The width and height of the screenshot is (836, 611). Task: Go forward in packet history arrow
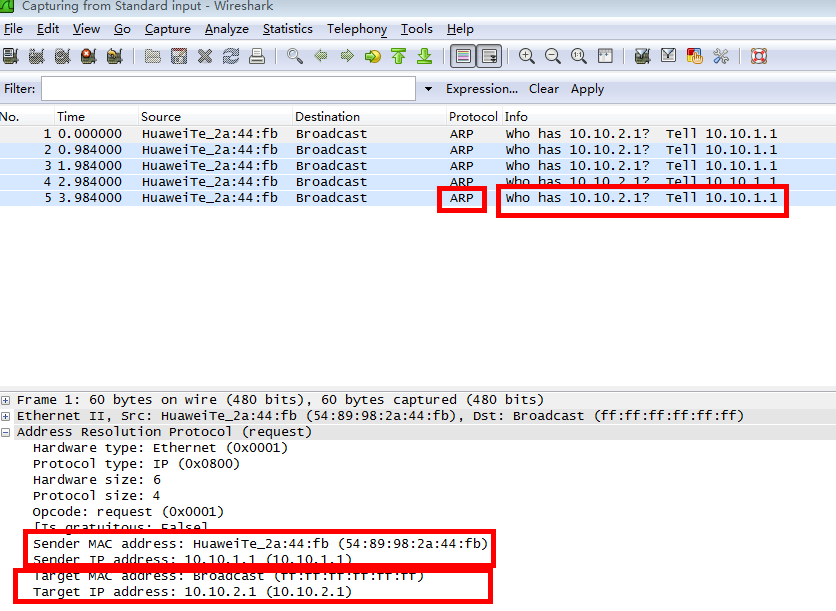point(347,56)
